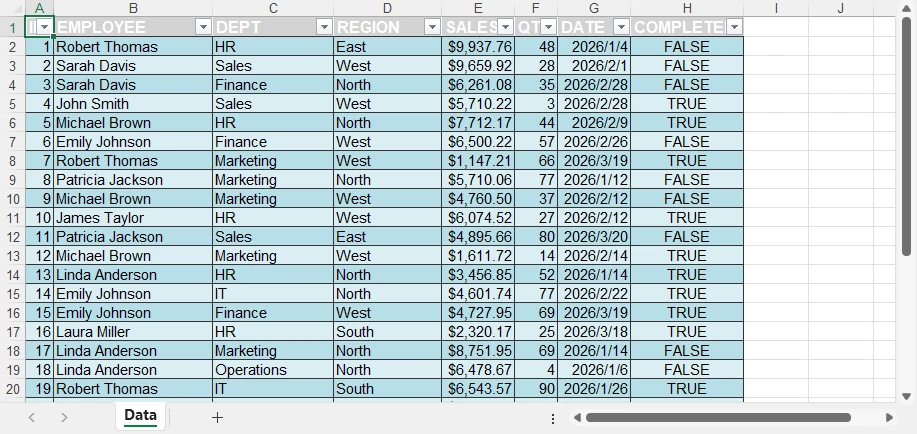Switch to the Data sheet tab
Image resolution: width=917 pixels, height=434 pixels.
point(140,416)
